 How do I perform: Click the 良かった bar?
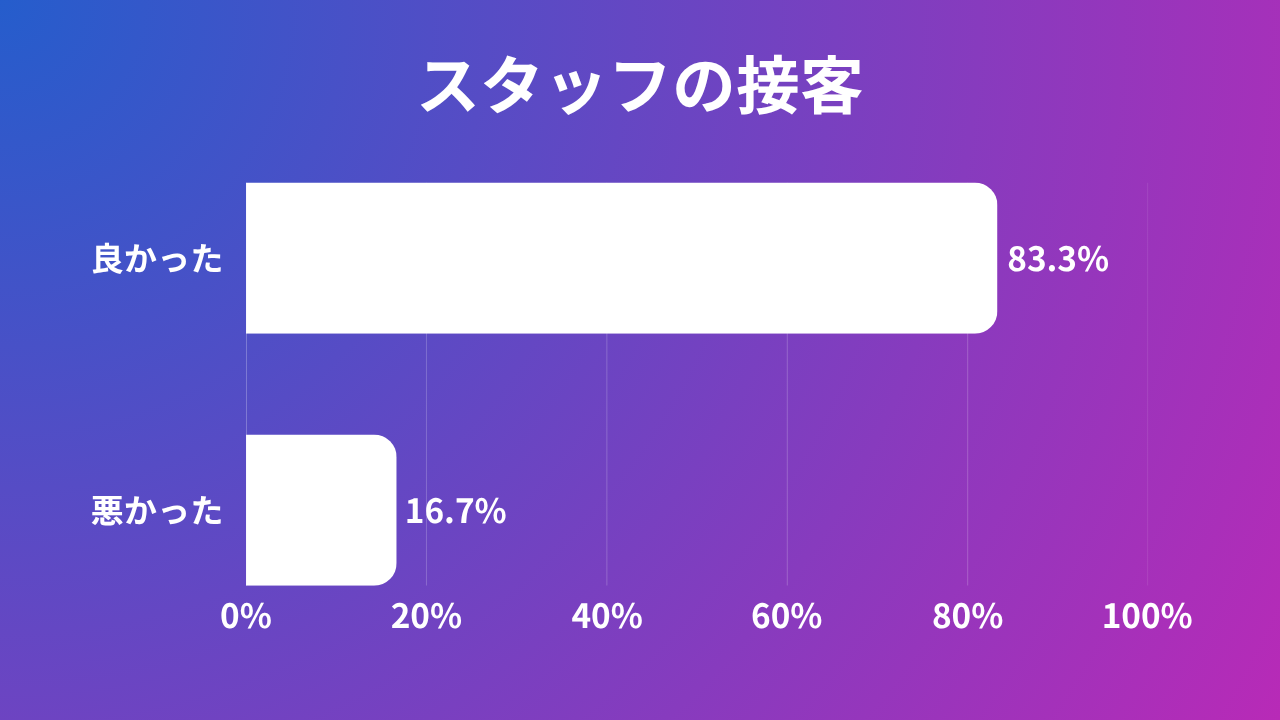[x=620, y=258]
